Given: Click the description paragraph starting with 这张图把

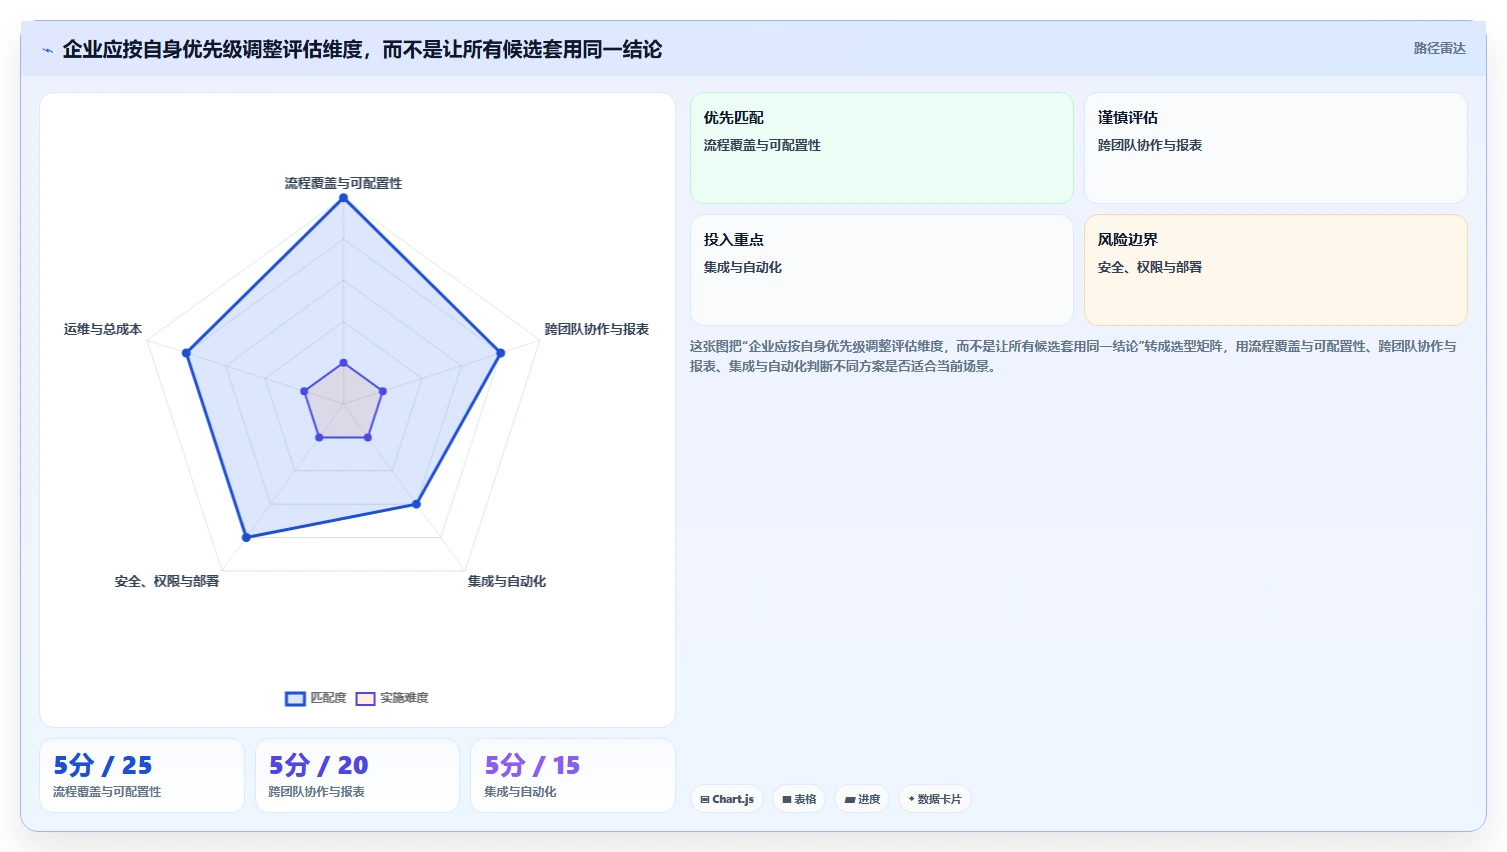Looking at the screenshot, I should coord(1073,356).
